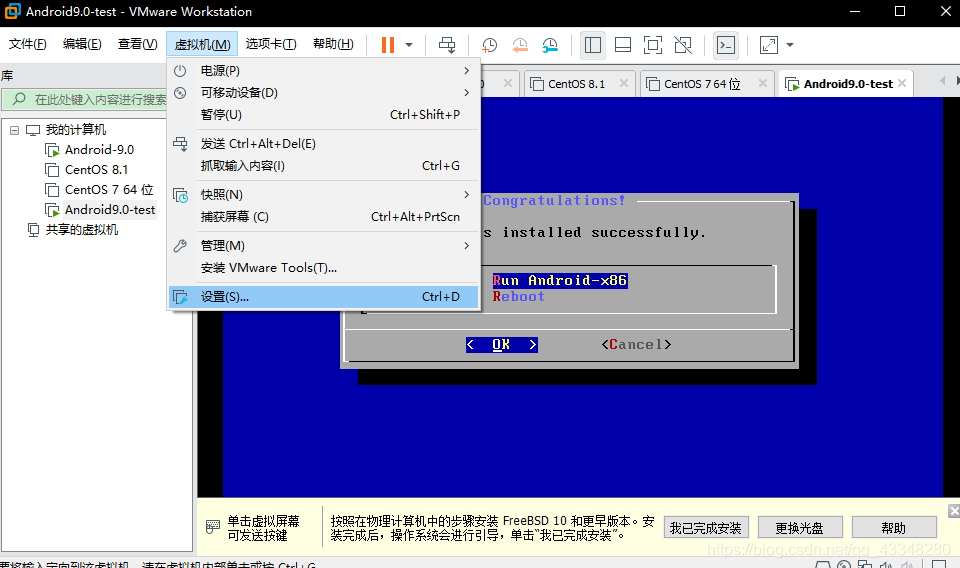Switch to the Android9.0-test tab
Screen dimensions: 960x568
pos(849,84)
